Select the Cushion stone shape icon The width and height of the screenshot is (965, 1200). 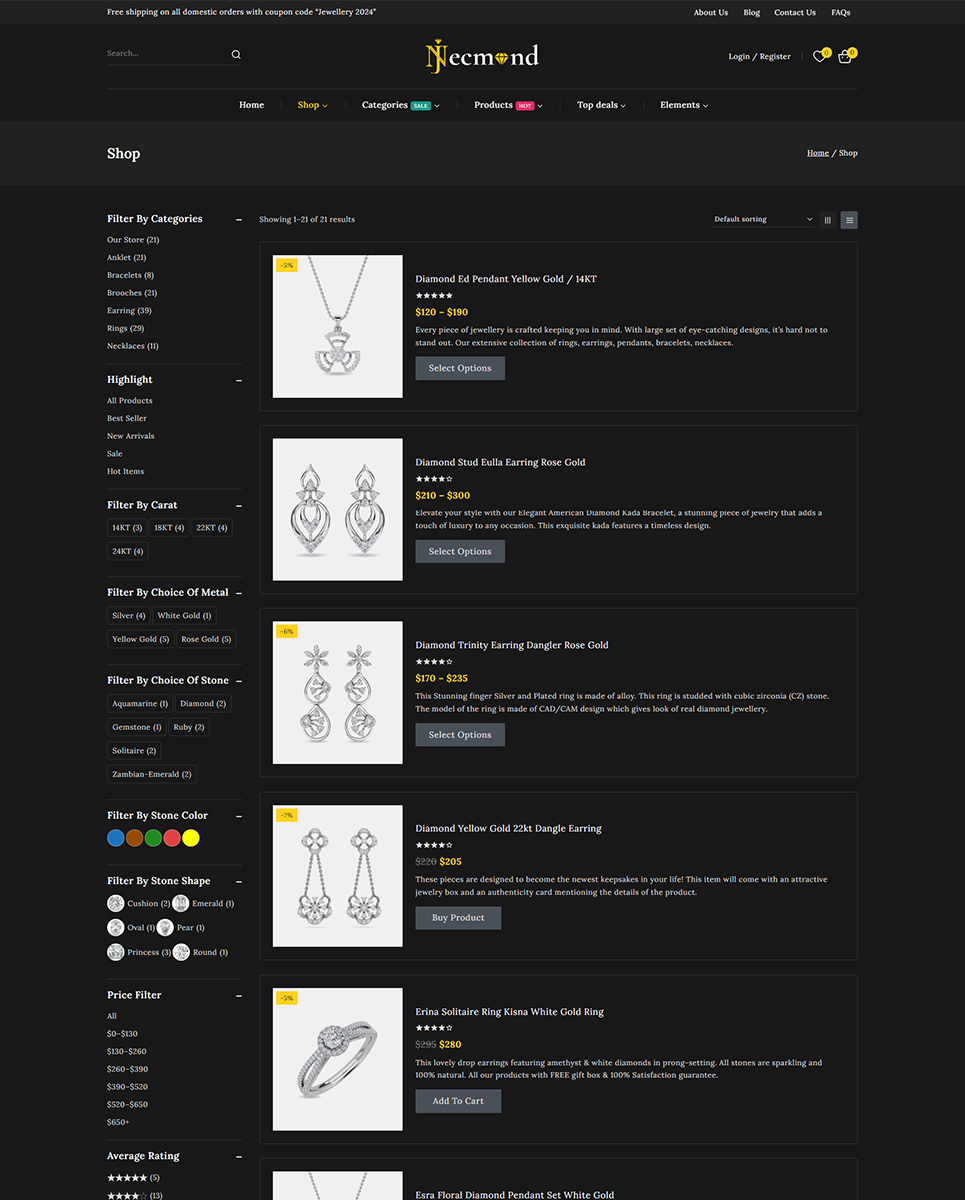[116, 903]
